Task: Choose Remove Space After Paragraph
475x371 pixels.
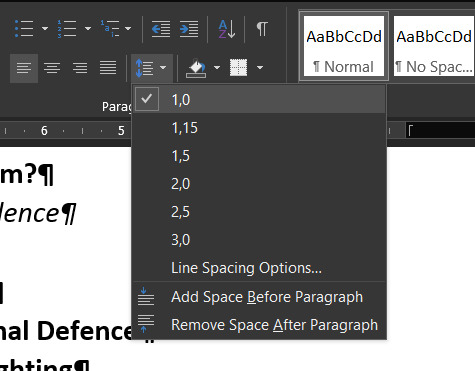Action: point(259,325)
